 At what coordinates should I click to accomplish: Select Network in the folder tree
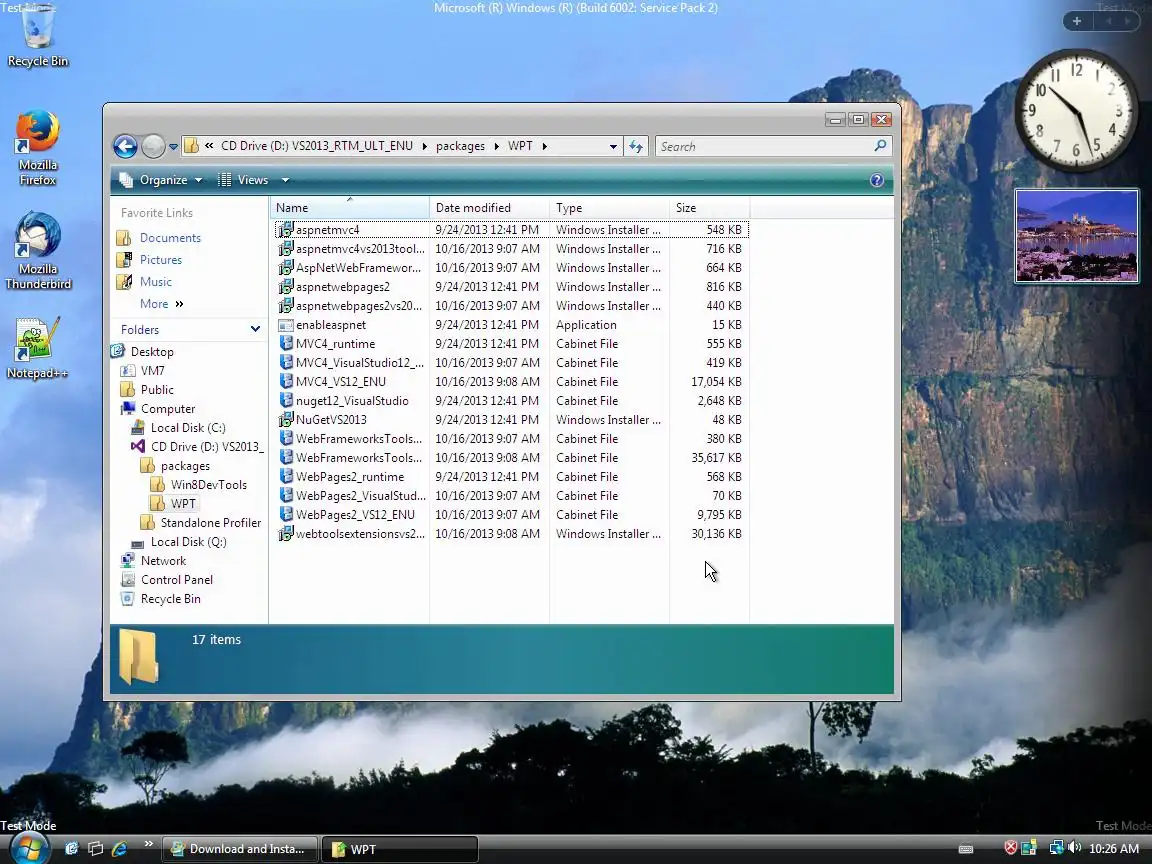[163, 561]
